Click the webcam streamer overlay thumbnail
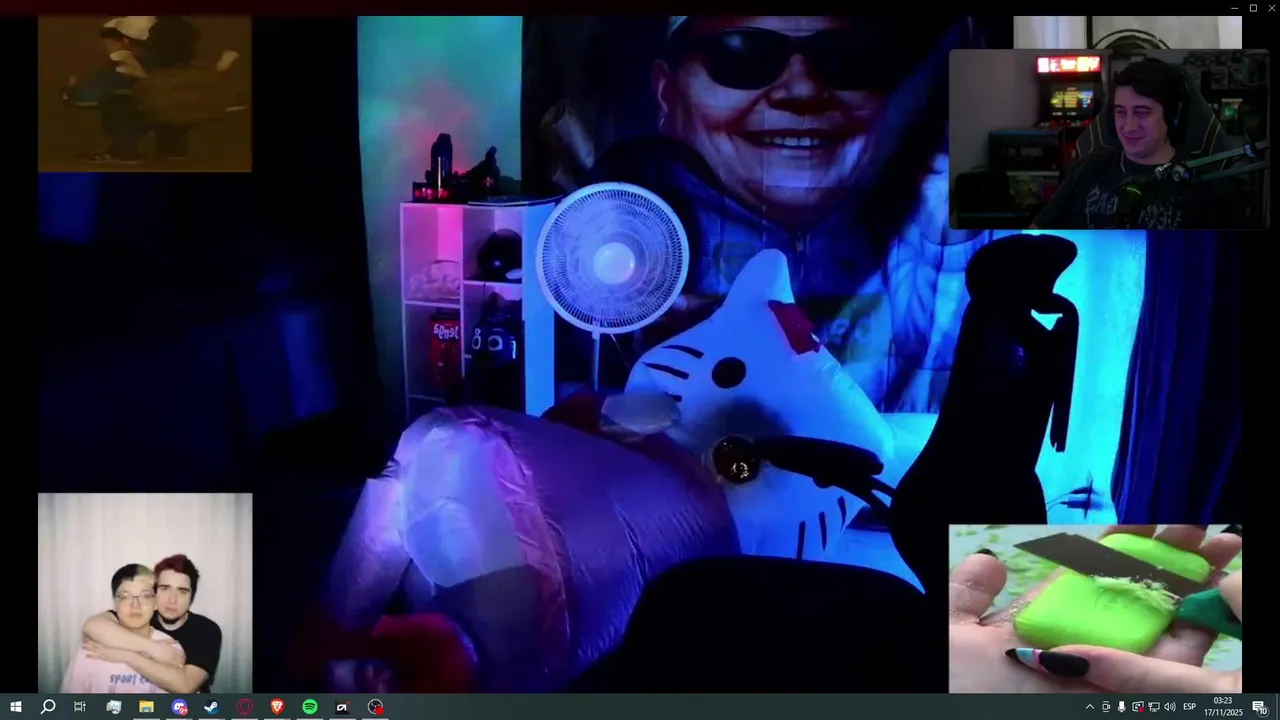 point(1108,140)
